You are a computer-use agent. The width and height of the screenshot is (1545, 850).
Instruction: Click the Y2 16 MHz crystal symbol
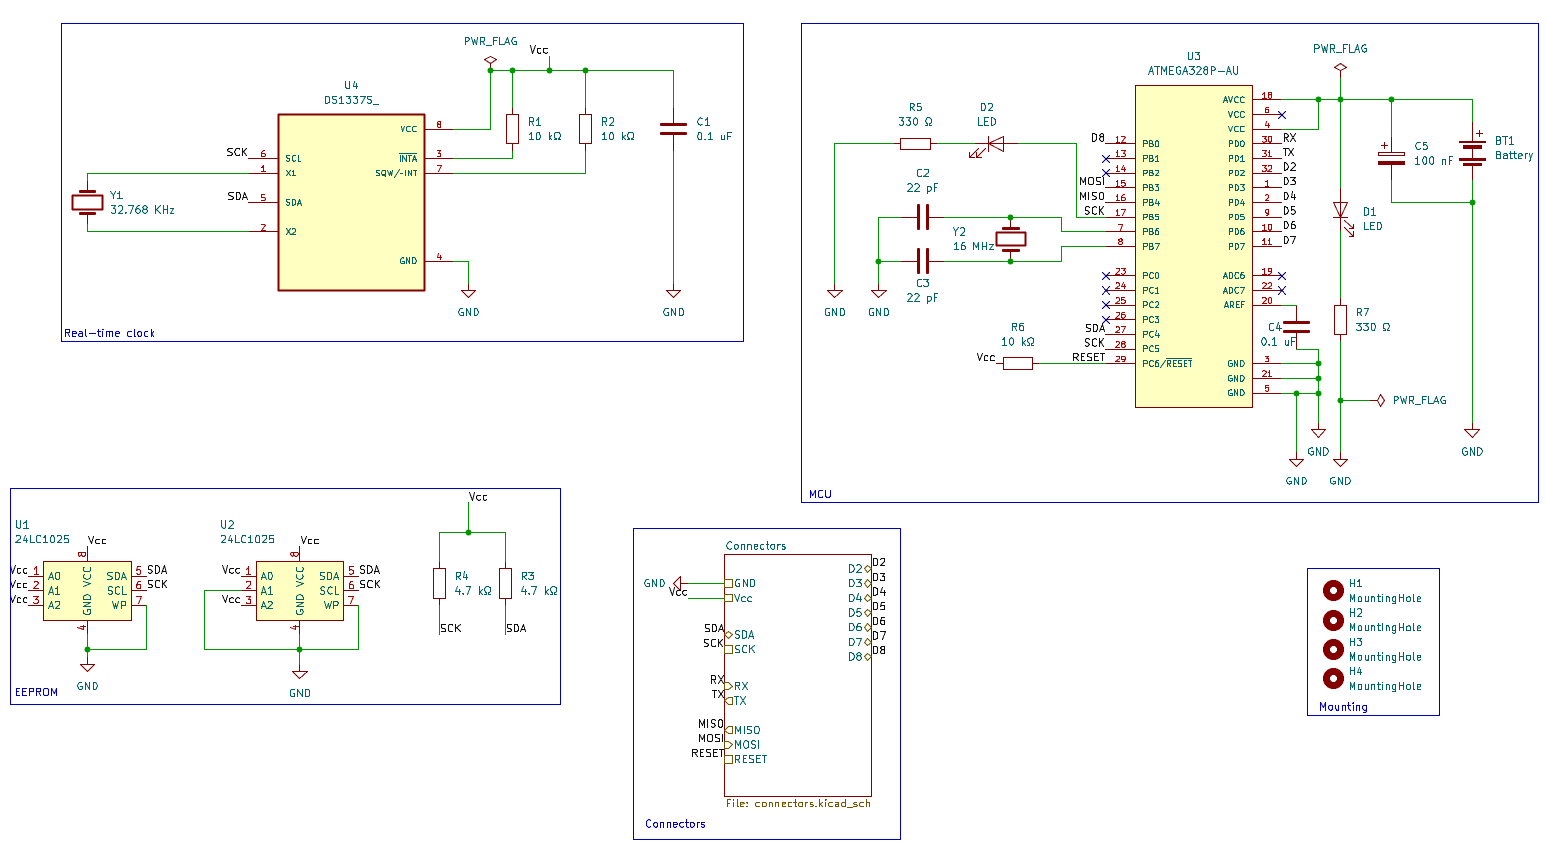point(1011,239)
